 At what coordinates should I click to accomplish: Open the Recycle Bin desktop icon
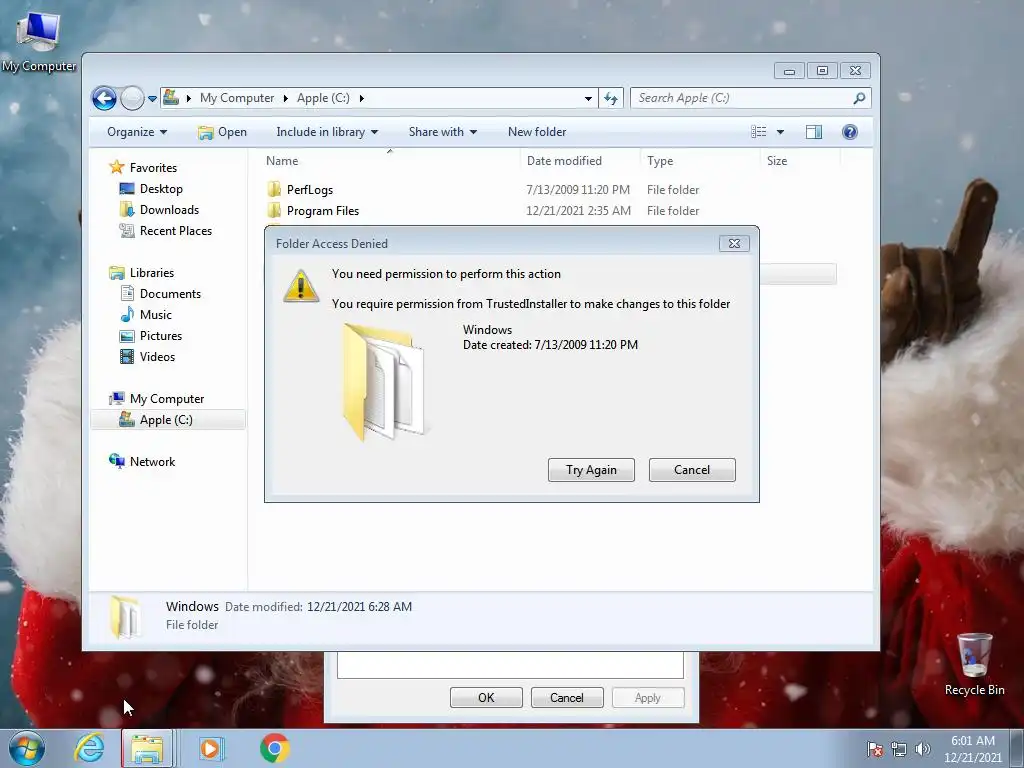click(974, 665)
